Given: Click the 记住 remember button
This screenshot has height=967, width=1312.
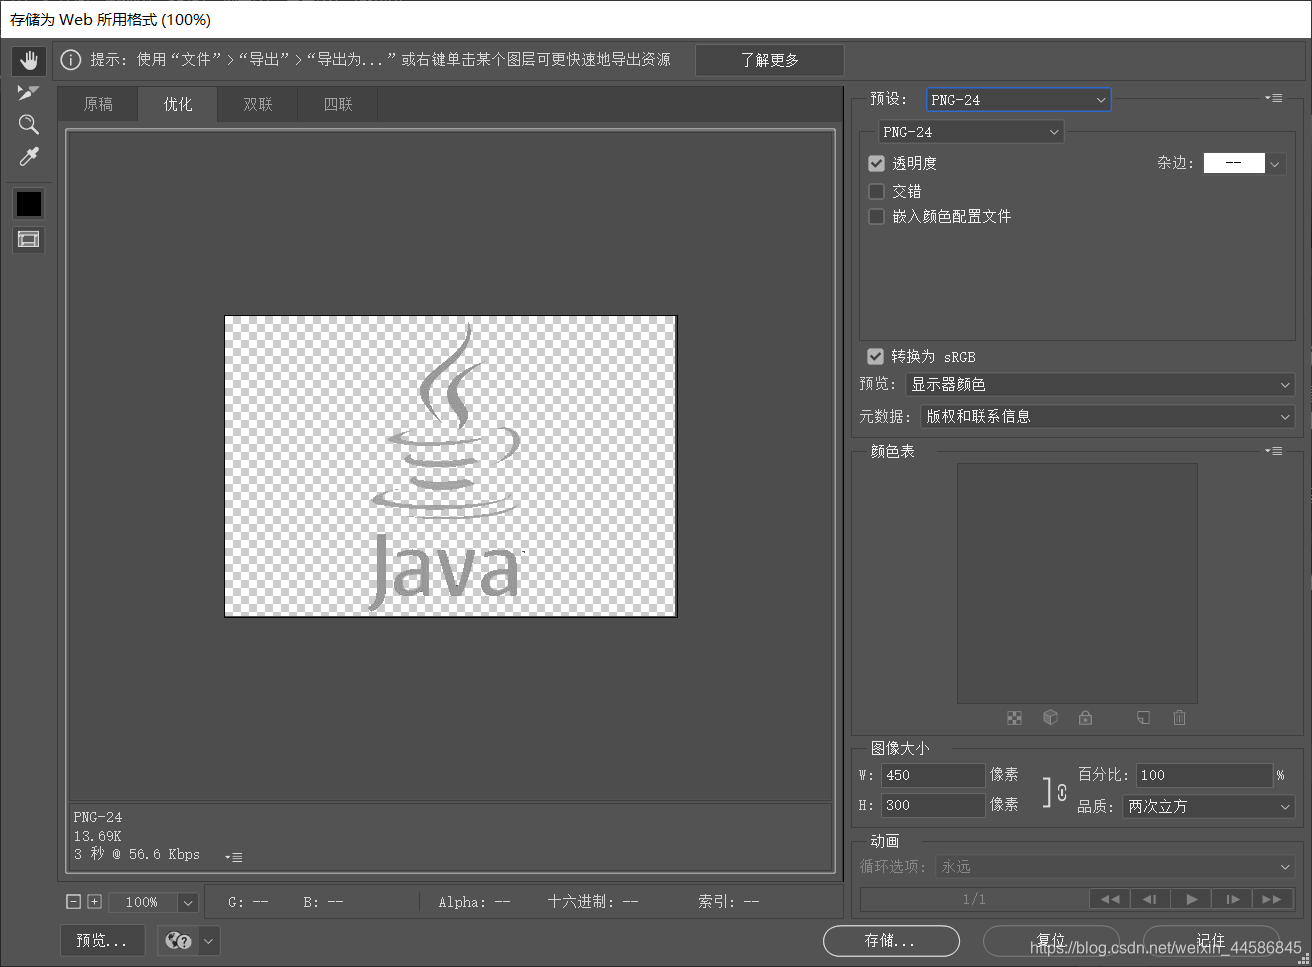Looking at the screenshot, I should 1211,940.
